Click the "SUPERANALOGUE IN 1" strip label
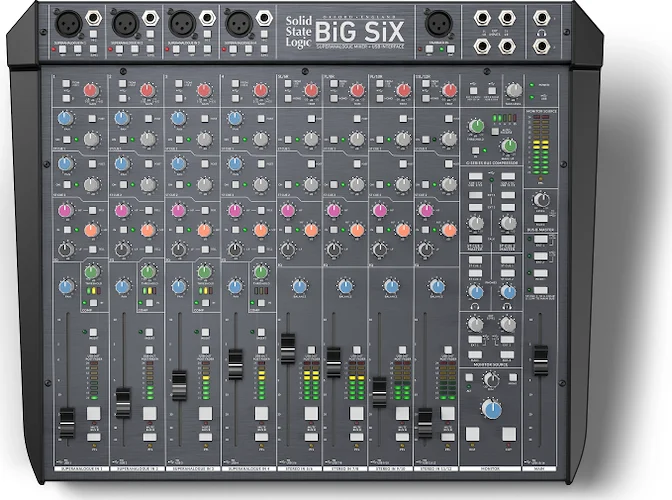 81,469
